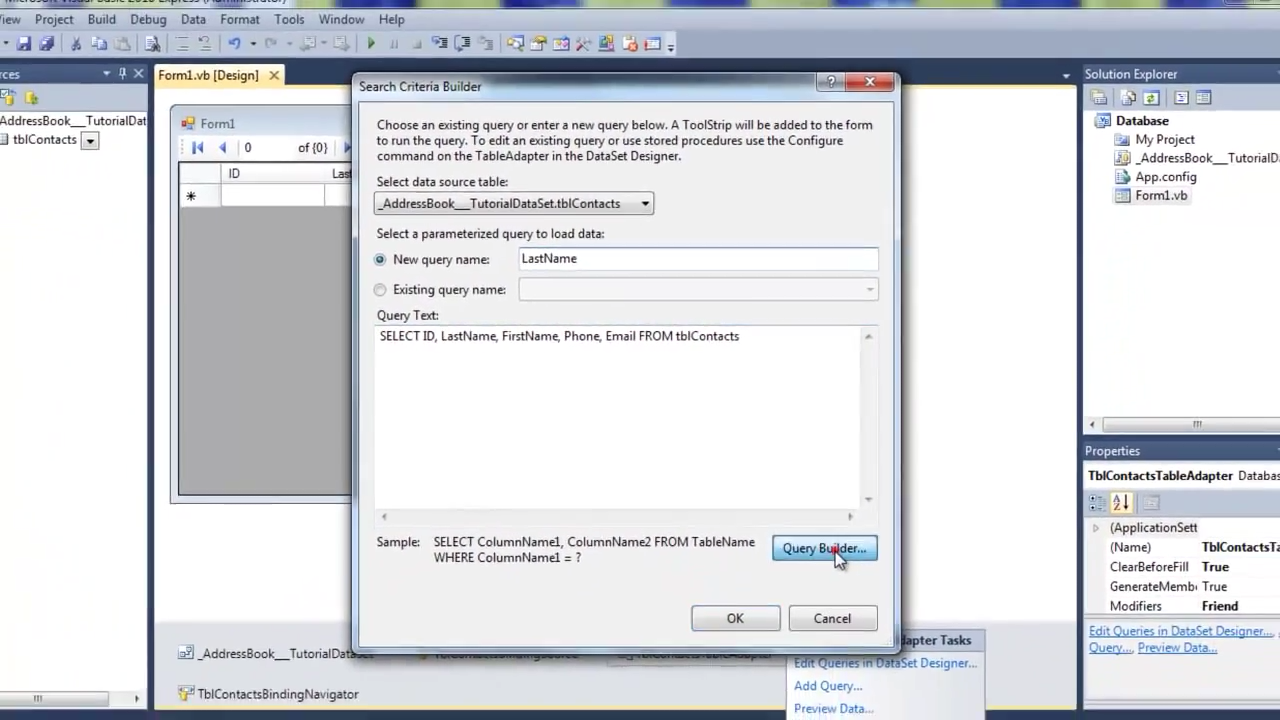Open the Debug menu
The height and width of the screenshot is (720, 1280).
click(x=148, y=19)
